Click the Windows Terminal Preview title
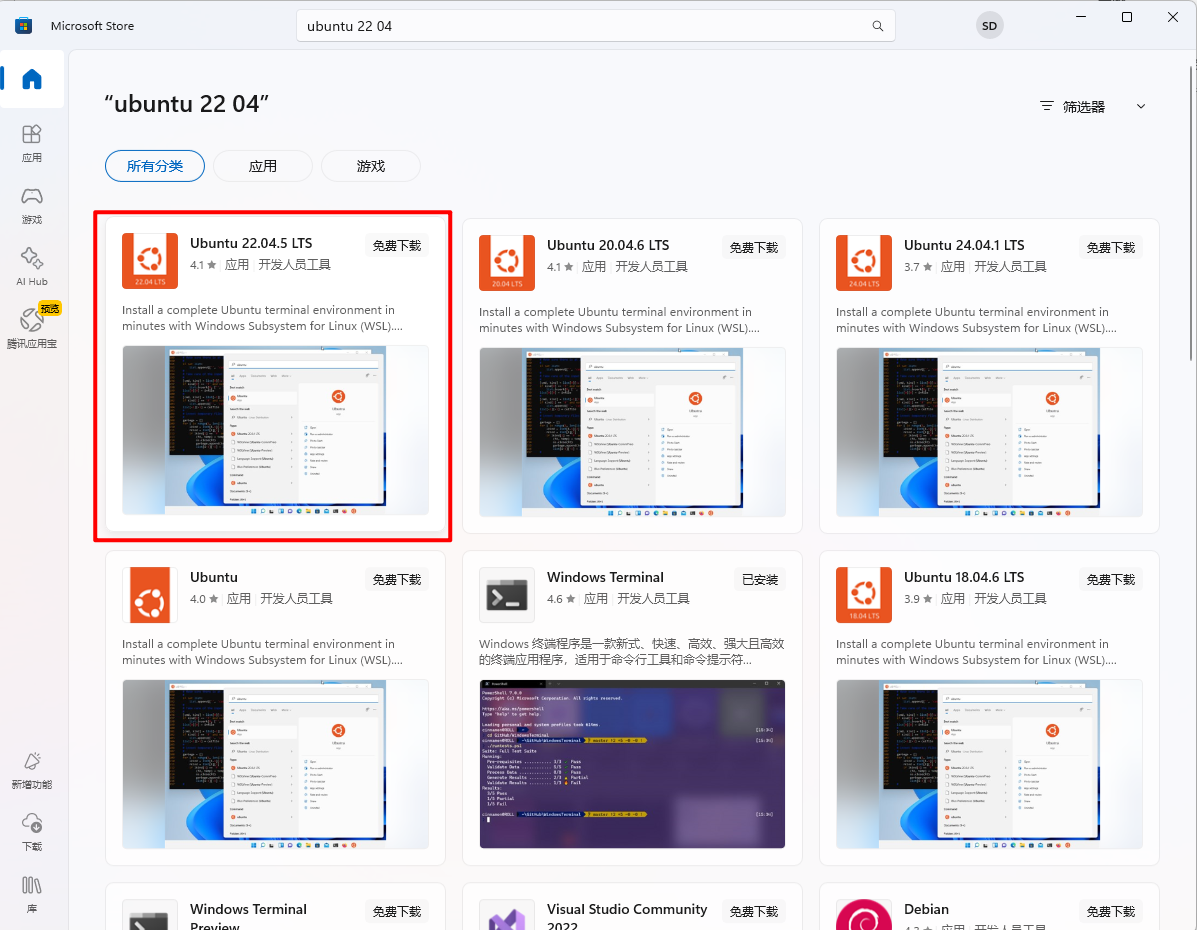 pos(248,916)
